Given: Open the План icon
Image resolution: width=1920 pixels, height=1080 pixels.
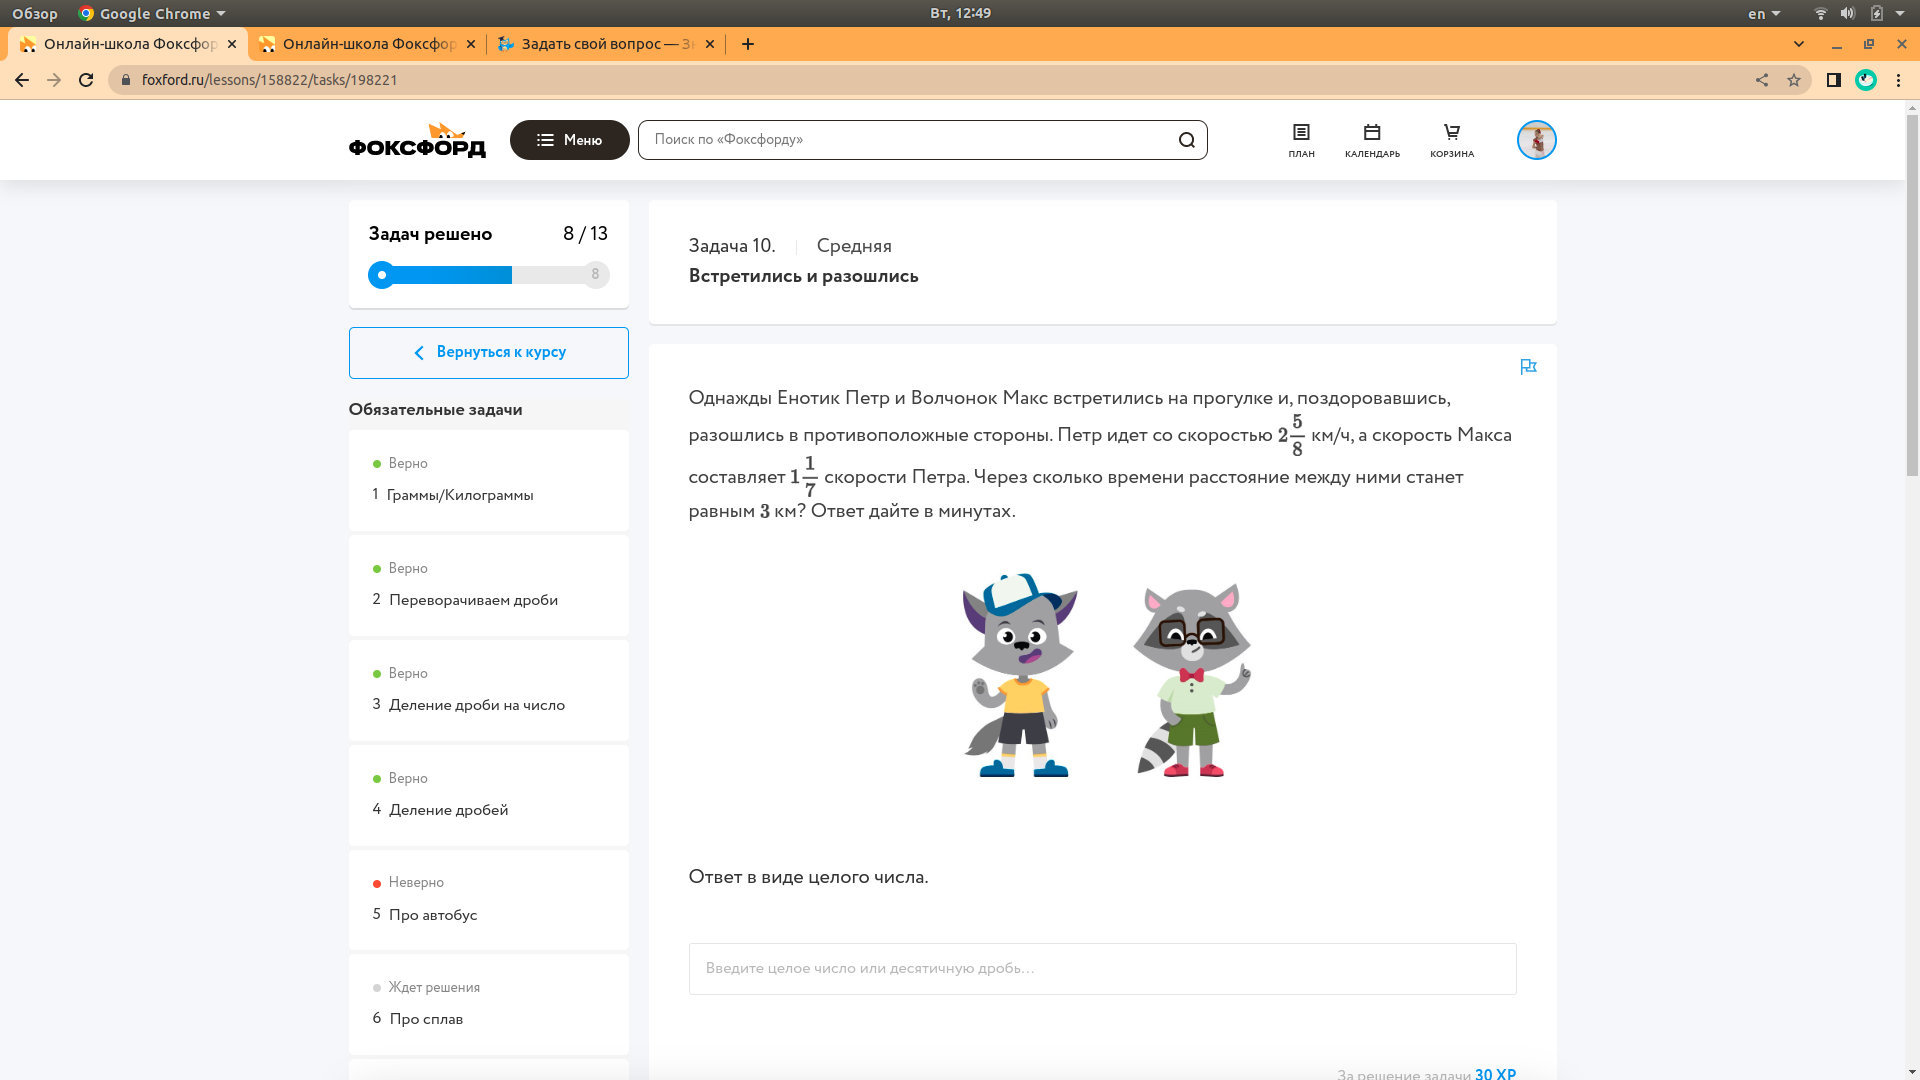Looking at the screenshot, I should (1301, 140).
